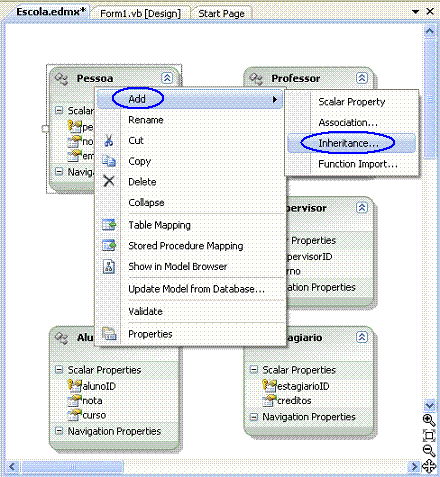Collapse Scalar Properties in Aluno entity
Screen dimensions: 440x477
coord(59,370)
